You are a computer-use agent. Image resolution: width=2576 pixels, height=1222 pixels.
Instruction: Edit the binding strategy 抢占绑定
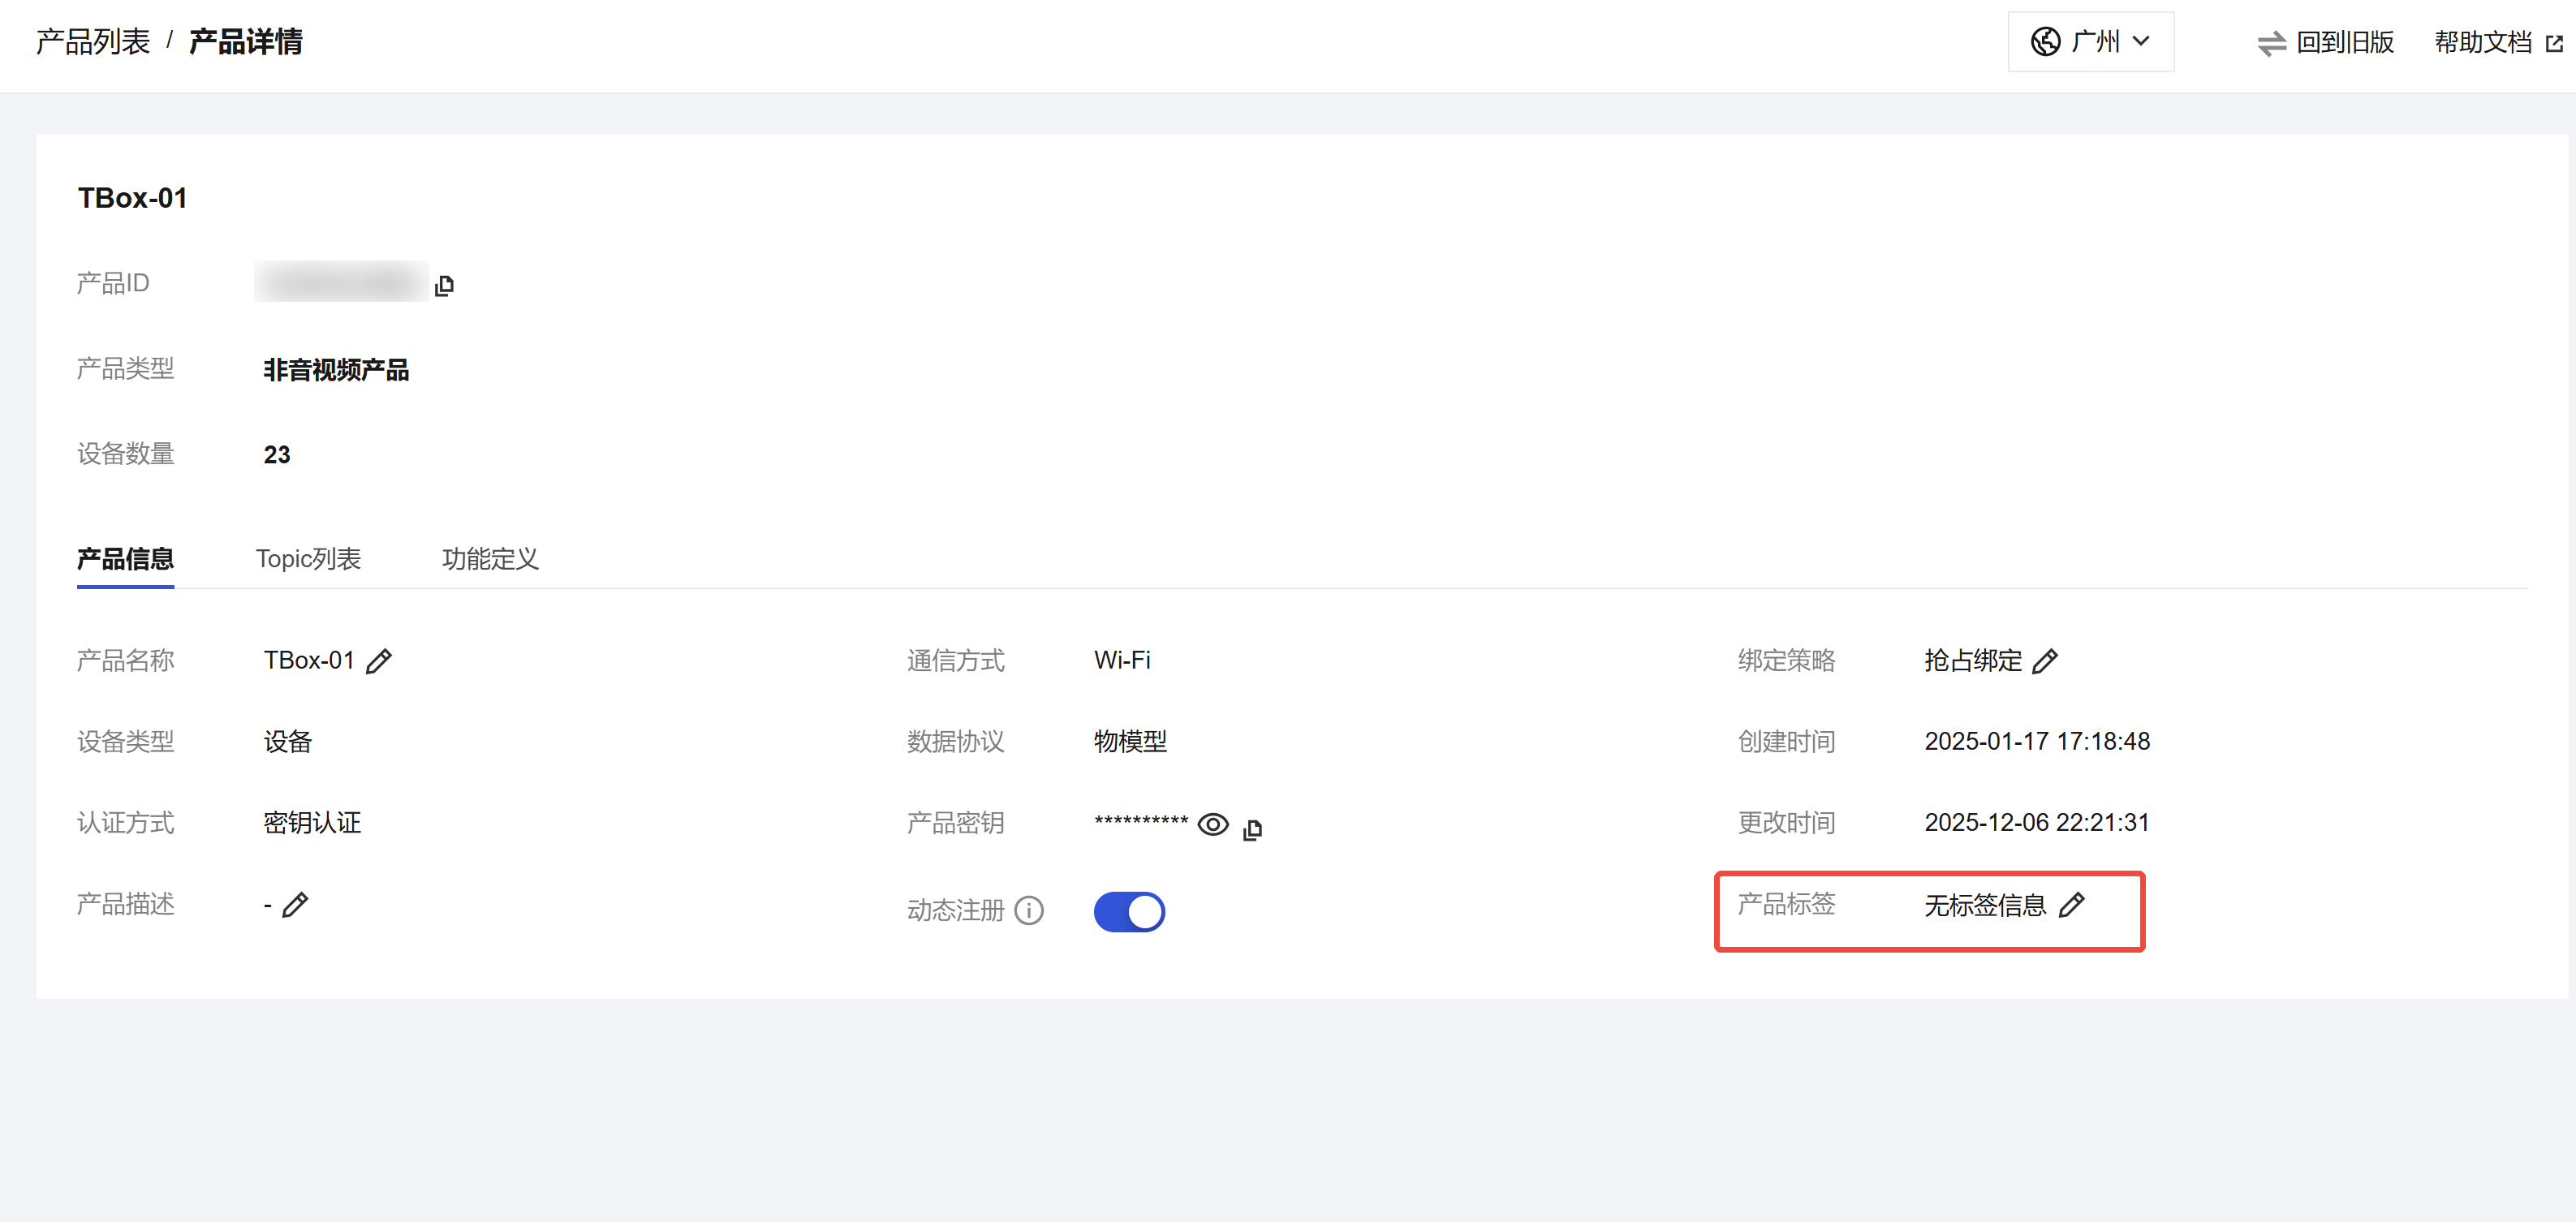pyautogui.click(x=2045, y=661)
